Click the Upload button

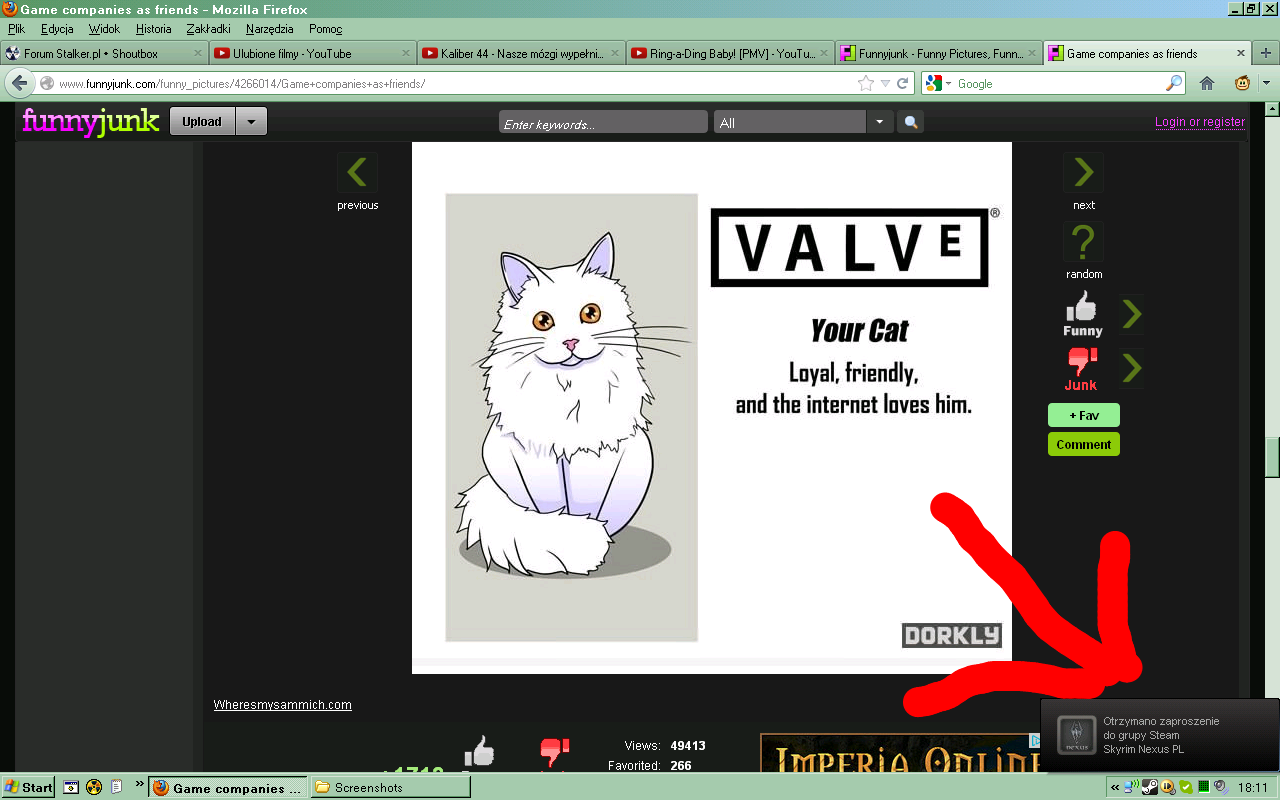coord(202,122)
